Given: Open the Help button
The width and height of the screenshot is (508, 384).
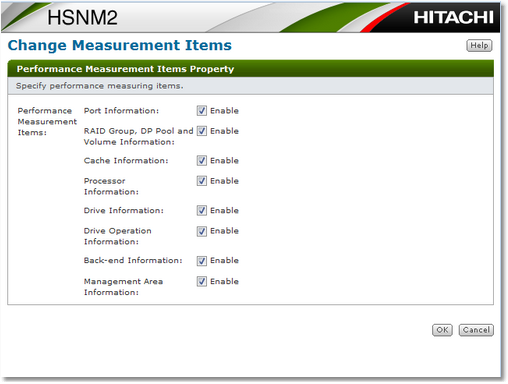Looking at the screenshot, I should click(x=479, y=45).
